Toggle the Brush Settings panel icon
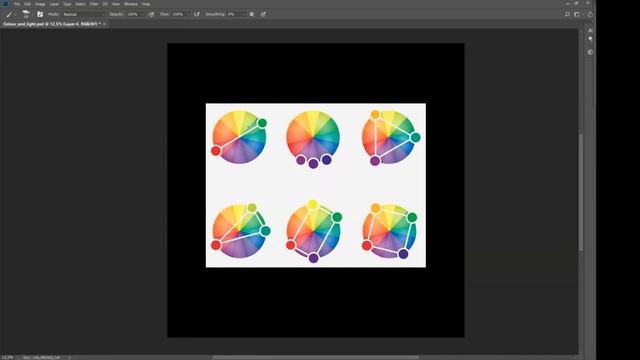This screenshot has height=360, width=640. coord(40,14)
